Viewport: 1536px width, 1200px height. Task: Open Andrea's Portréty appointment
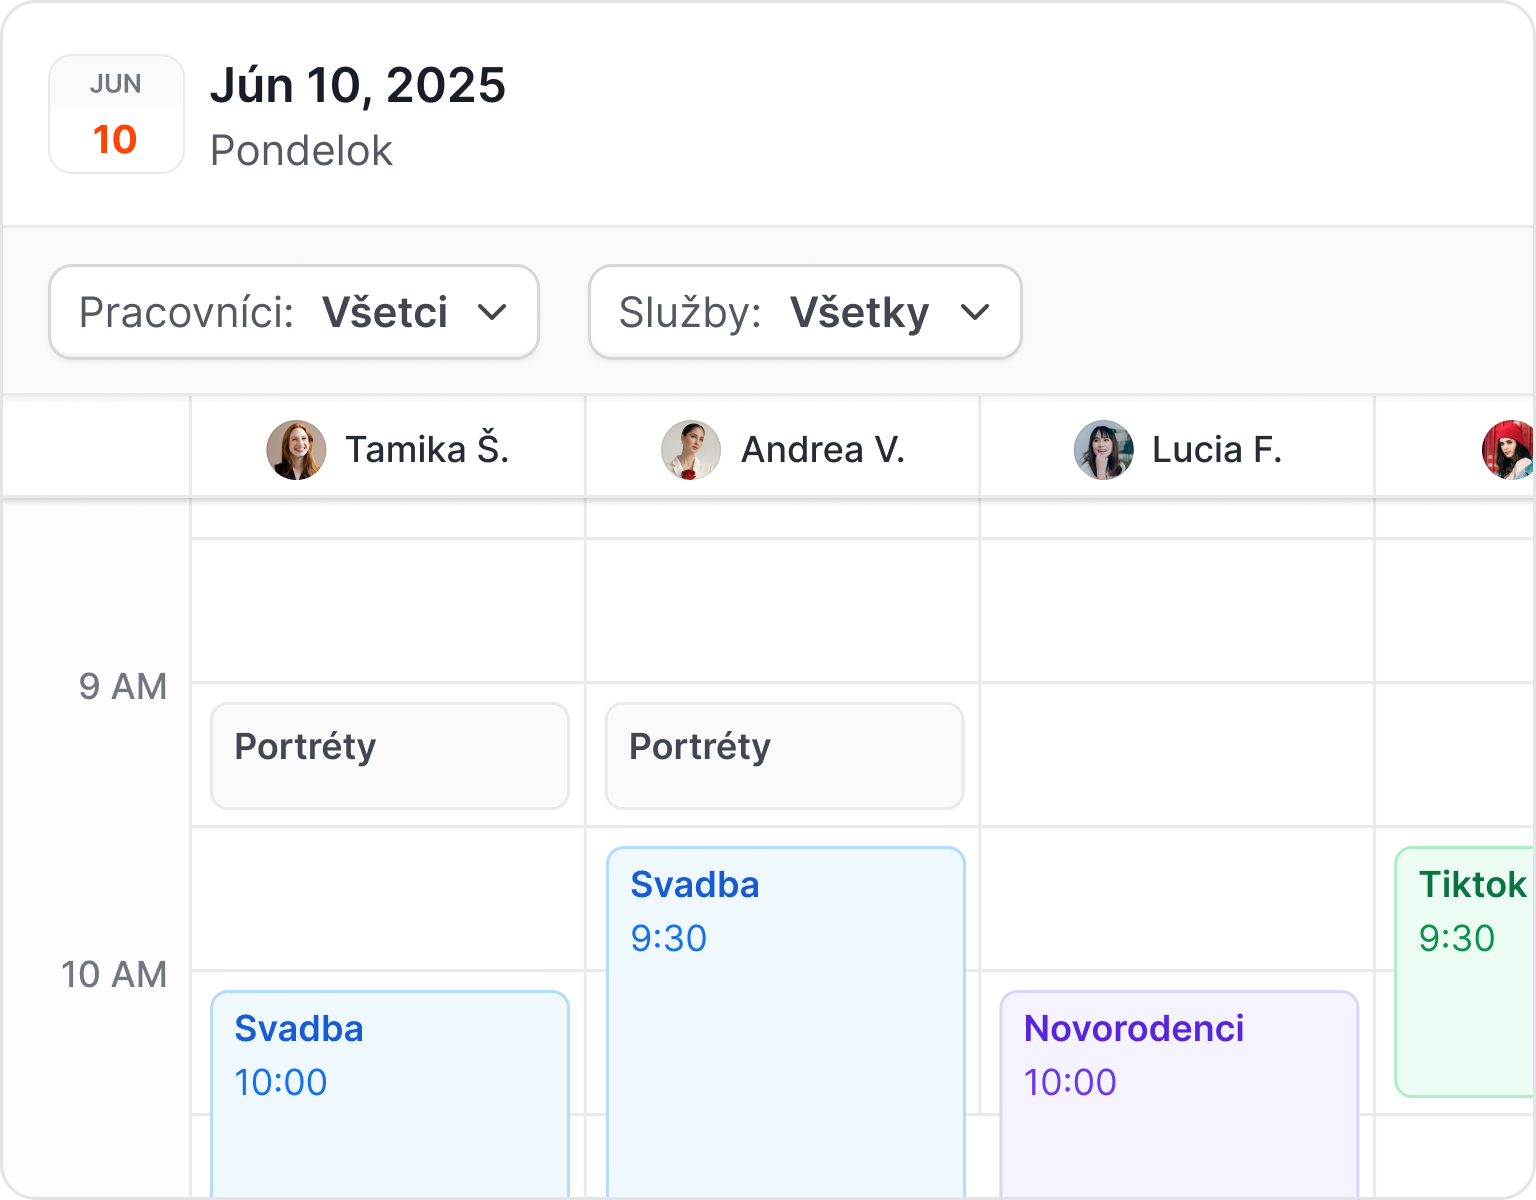point(785,756)
